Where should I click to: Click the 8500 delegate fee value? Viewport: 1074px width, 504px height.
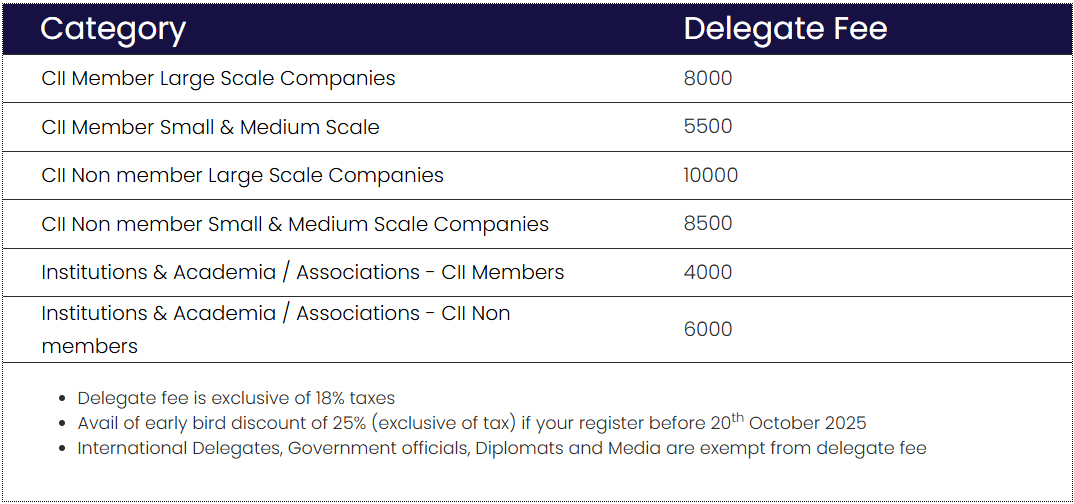tap(708, 224)
